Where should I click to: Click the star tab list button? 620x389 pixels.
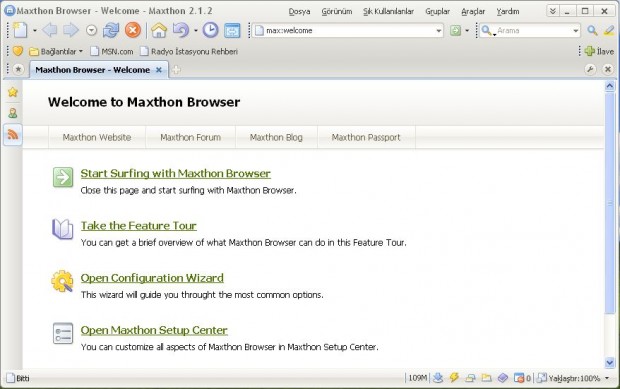pos(18,70)
